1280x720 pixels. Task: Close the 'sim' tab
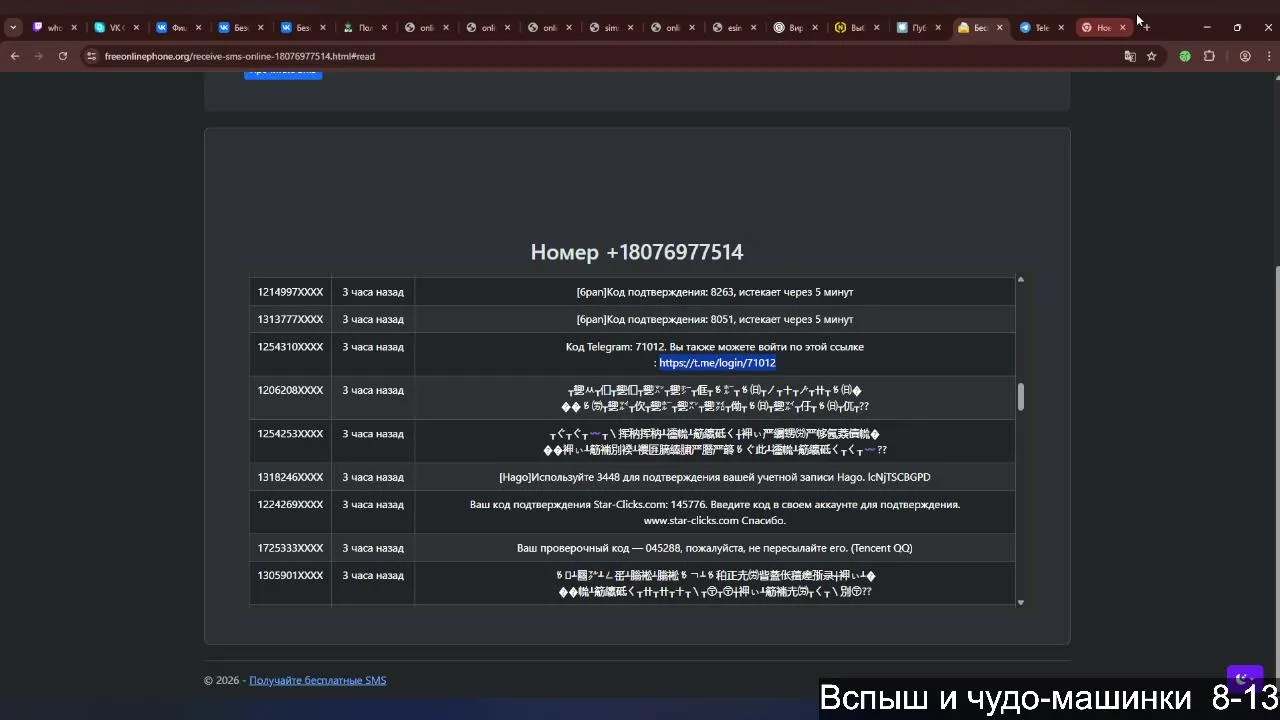point(630,28)
